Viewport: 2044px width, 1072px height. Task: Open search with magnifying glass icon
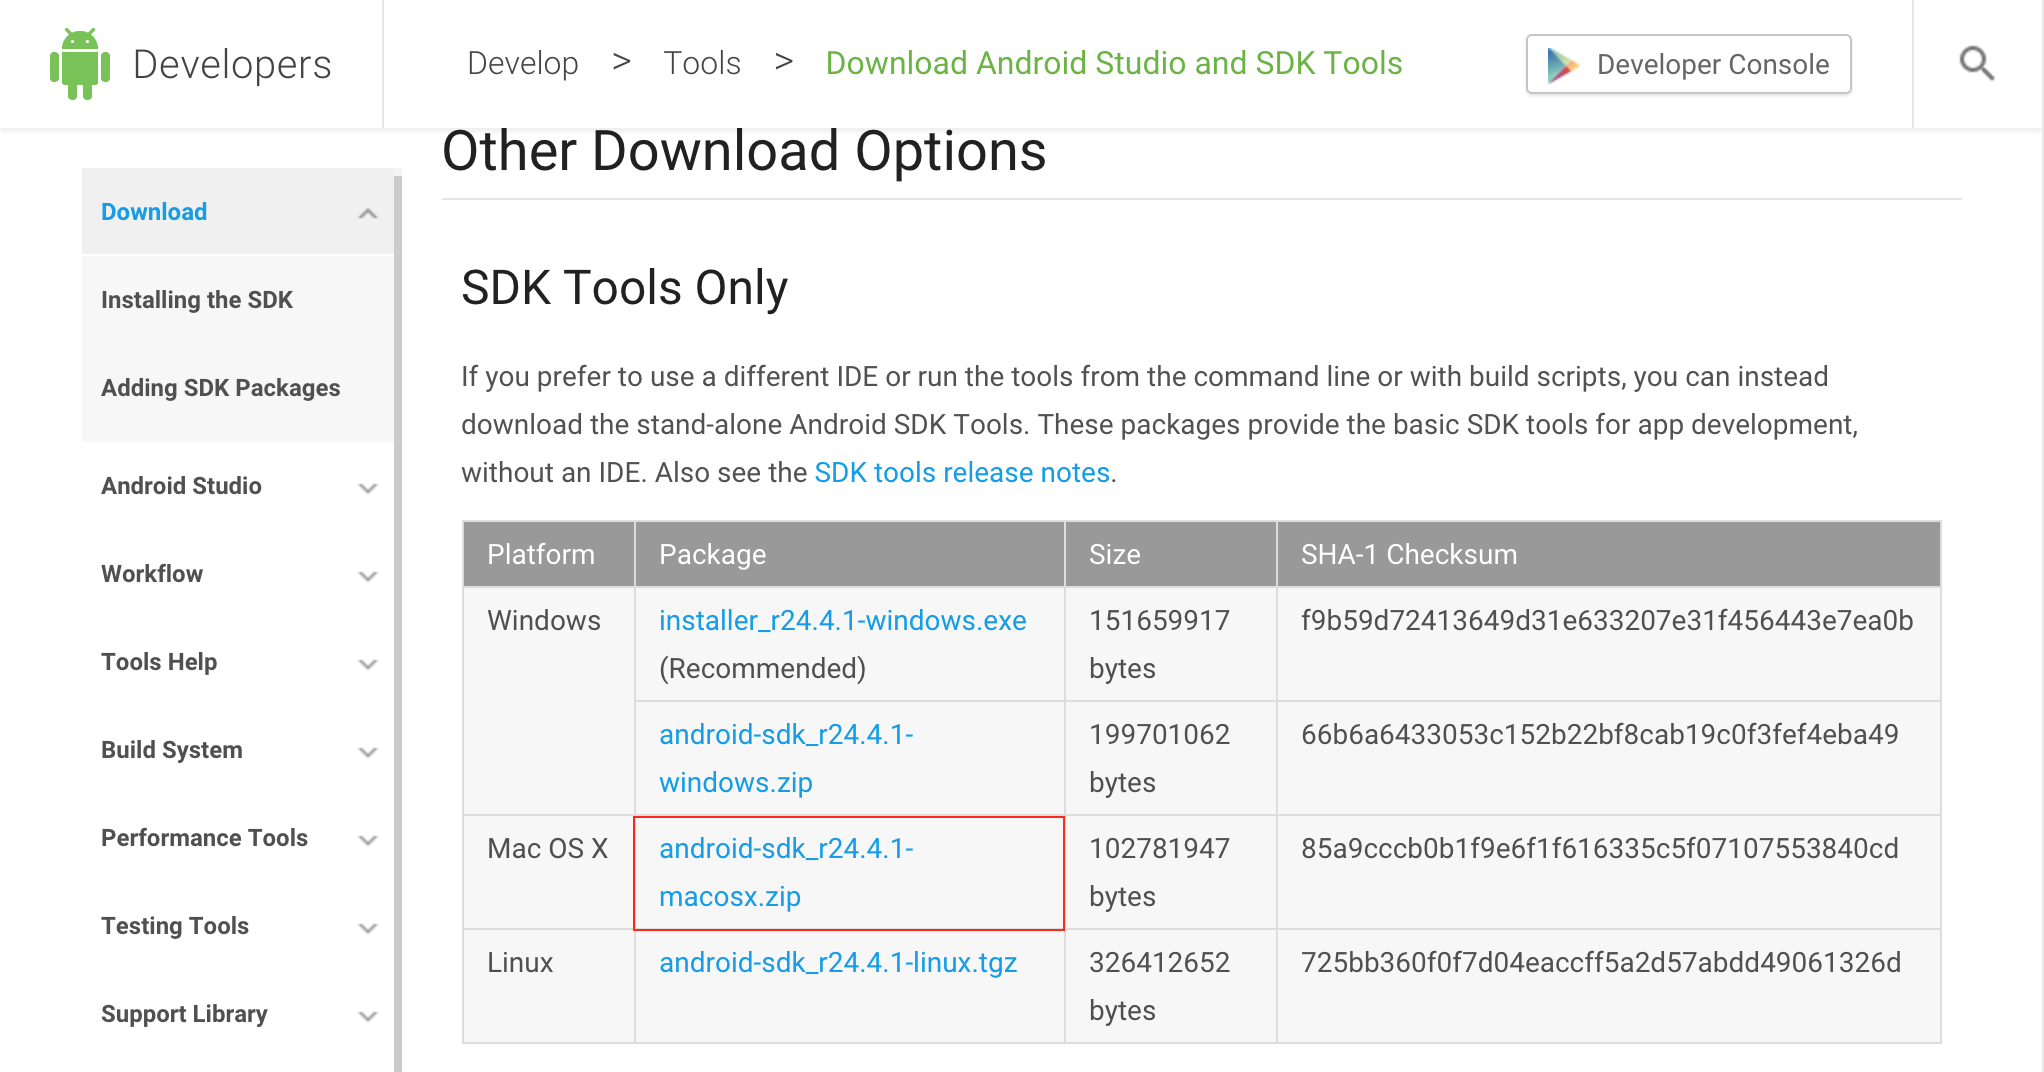1976,64
